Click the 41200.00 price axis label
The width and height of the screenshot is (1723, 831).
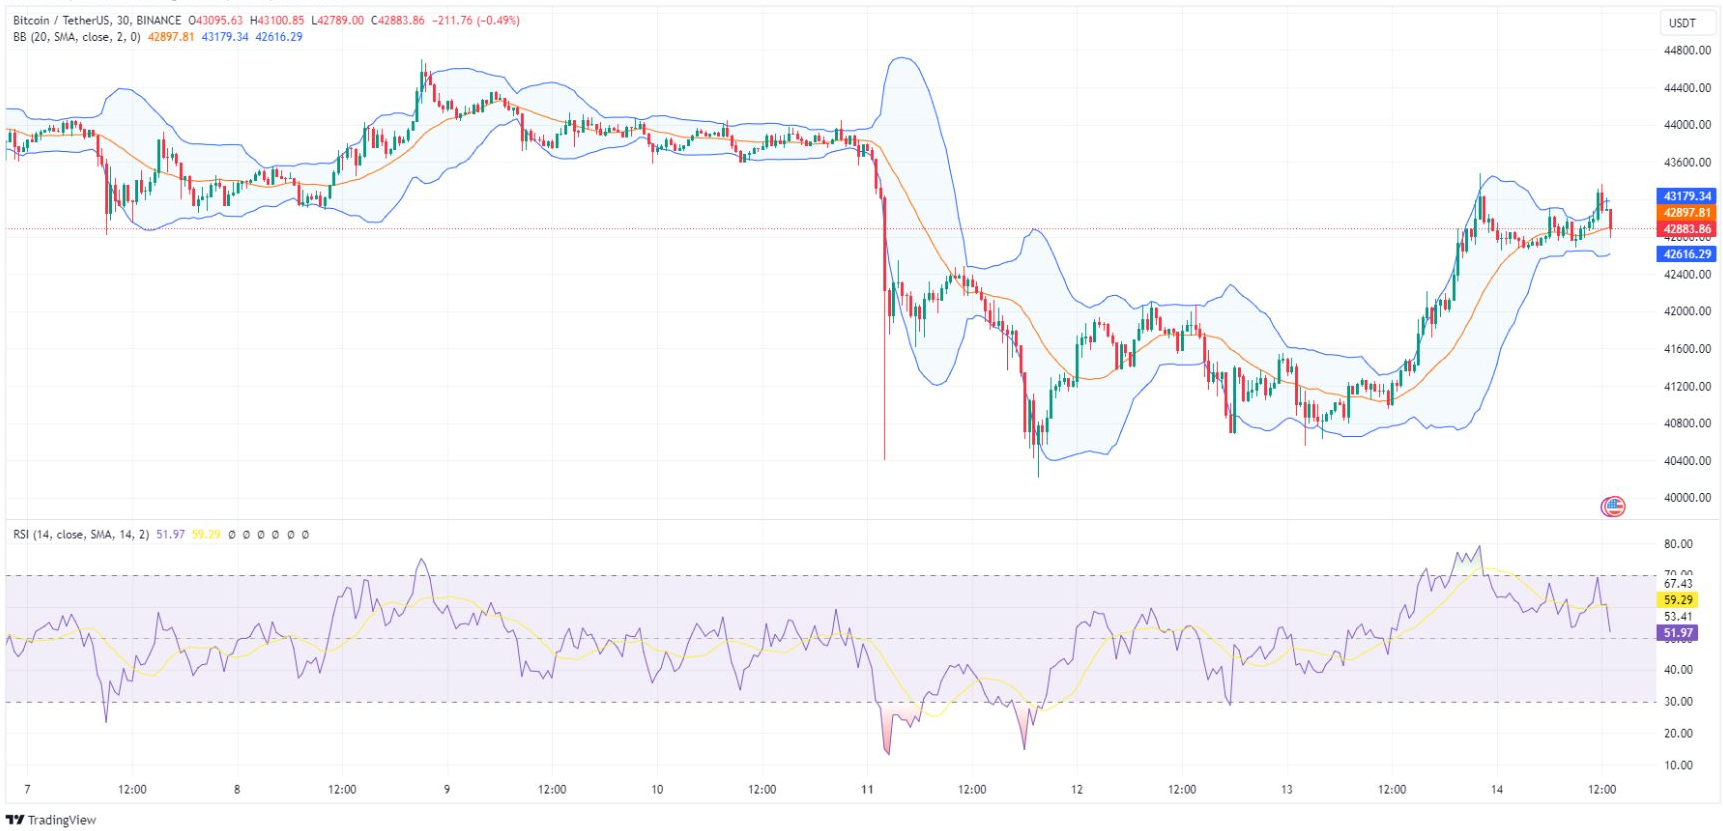tap(1687, 386)
